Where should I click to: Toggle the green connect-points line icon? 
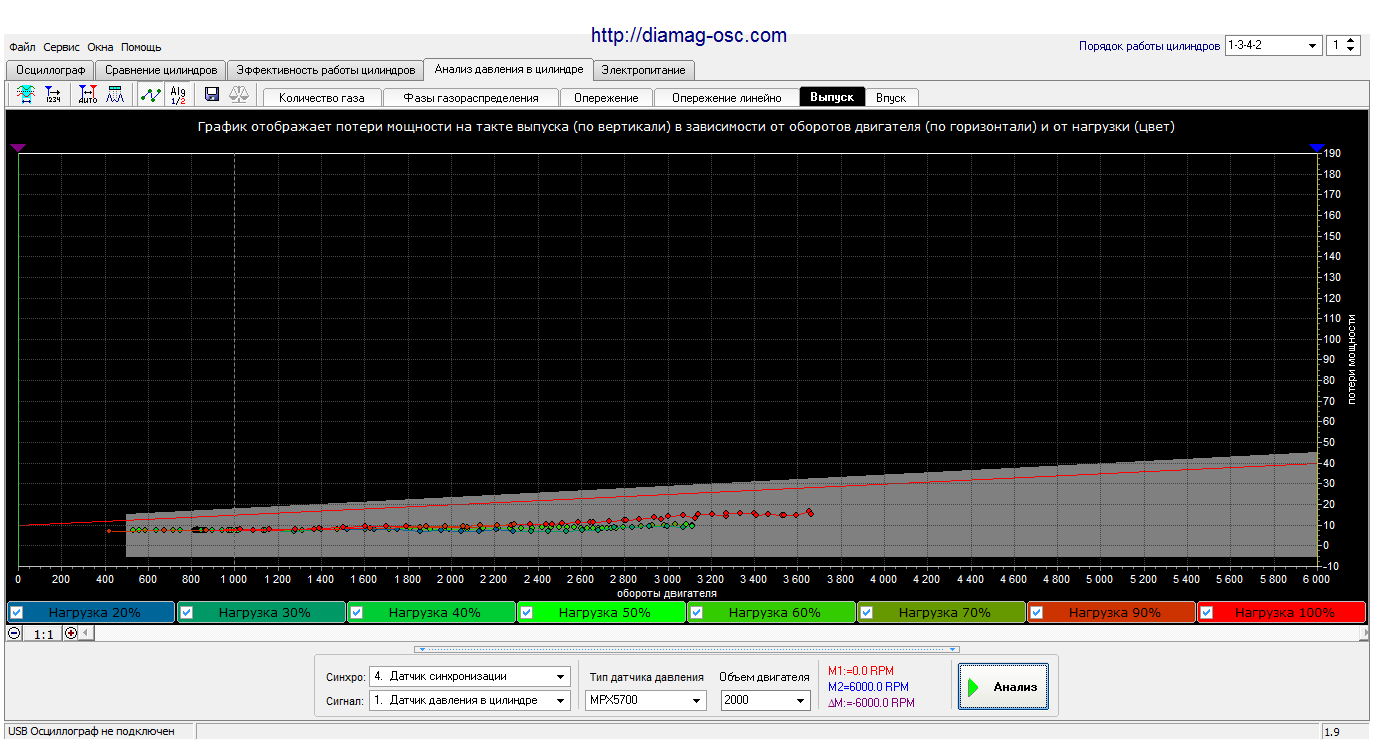(x=151, y=95)
